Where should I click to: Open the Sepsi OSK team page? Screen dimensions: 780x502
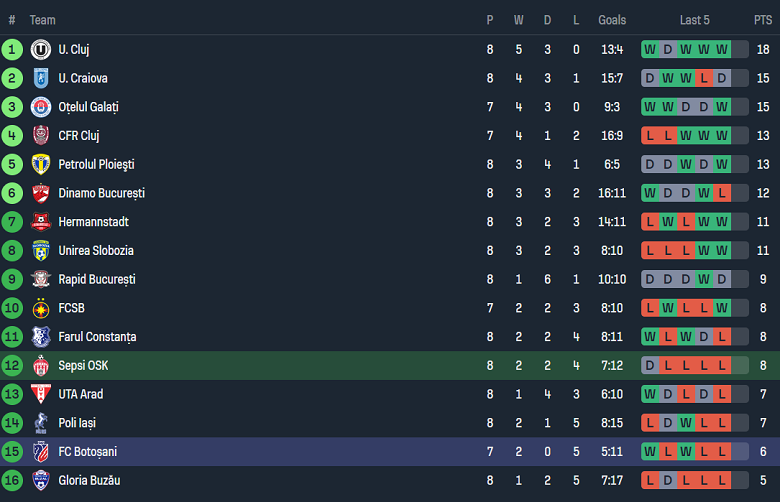83,366
